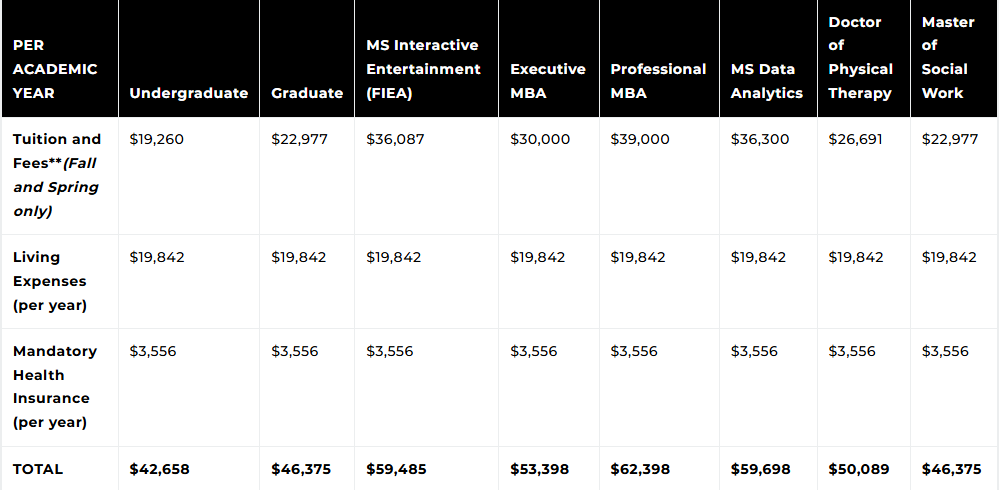Viewport: 1000px width, 490px height.
Task: Click the Executive MBA column header
Action: tap(548, 81)
